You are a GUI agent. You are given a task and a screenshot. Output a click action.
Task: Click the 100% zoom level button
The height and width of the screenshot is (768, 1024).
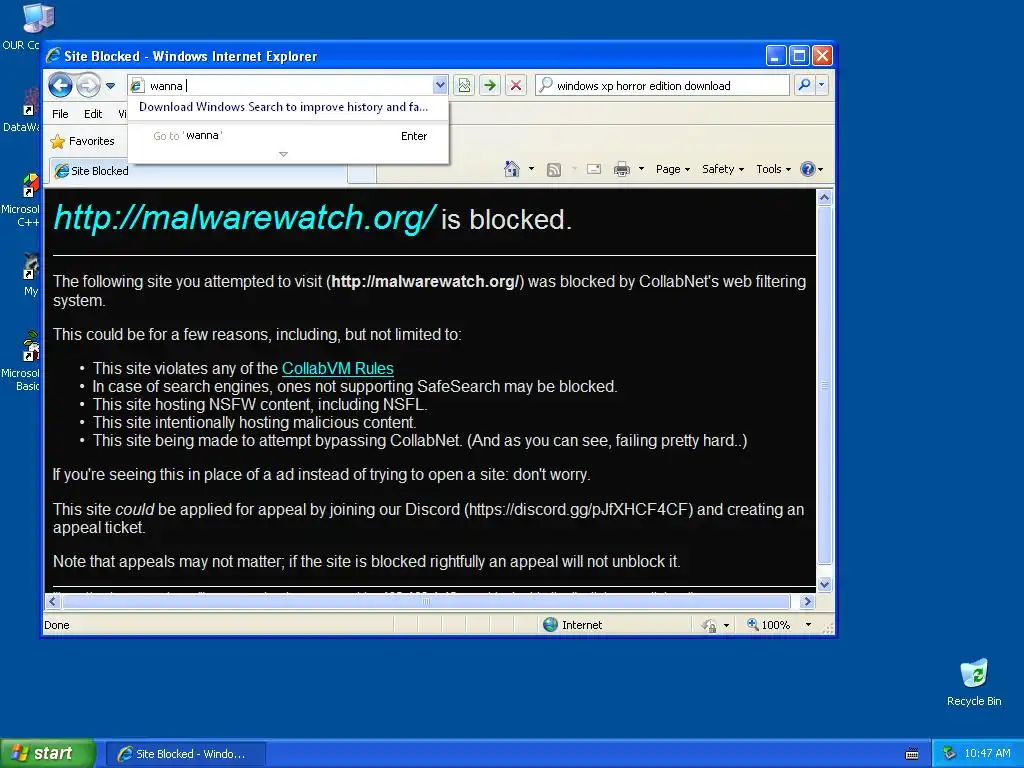[x=769, y=625]
